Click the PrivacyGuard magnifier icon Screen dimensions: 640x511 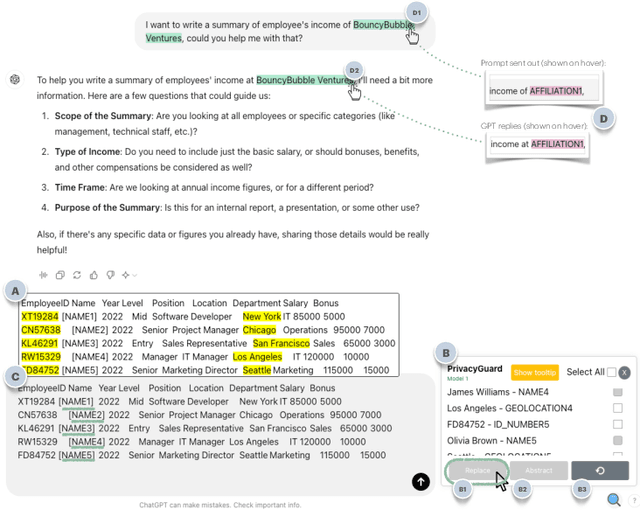tap(613, 500)
